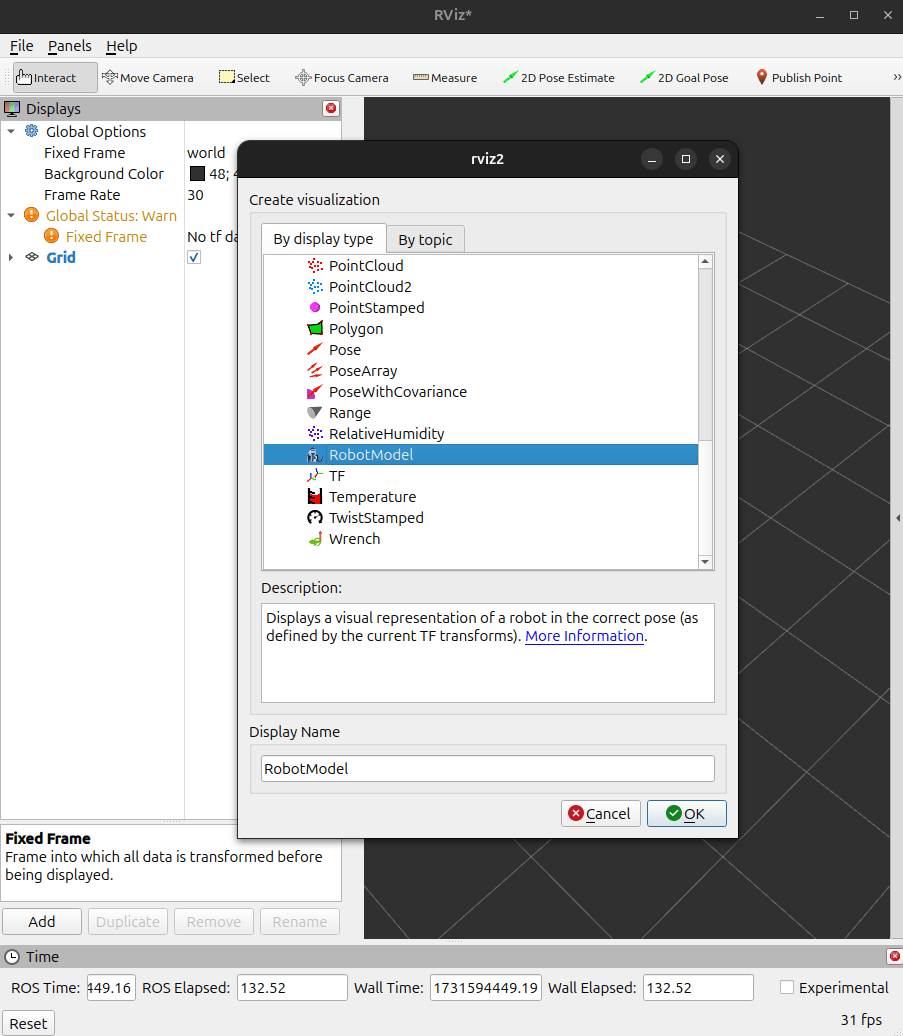This screenshot has height=1036, width=903.
Task: Click the ROS Elapsed field
Action: click(292, 988)
